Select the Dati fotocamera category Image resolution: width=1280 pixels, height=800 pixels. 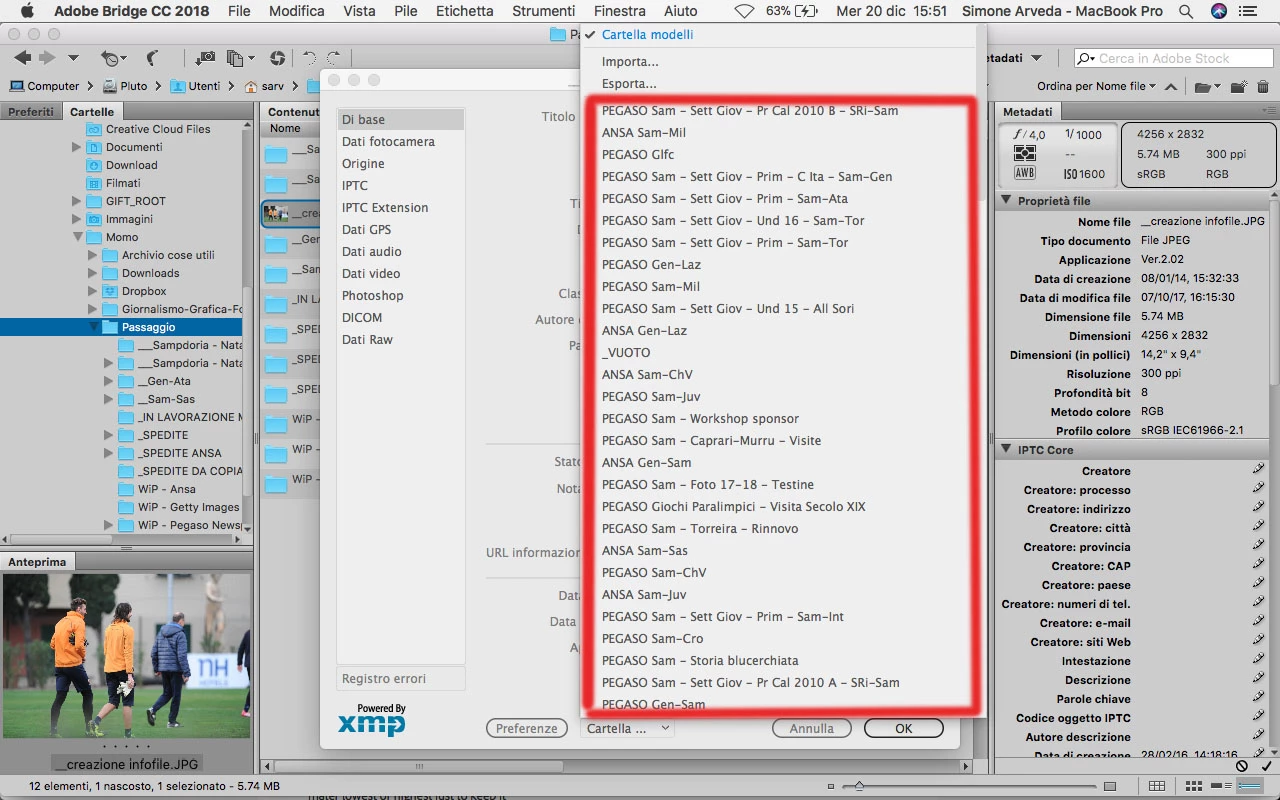click(x=401, y=141)
